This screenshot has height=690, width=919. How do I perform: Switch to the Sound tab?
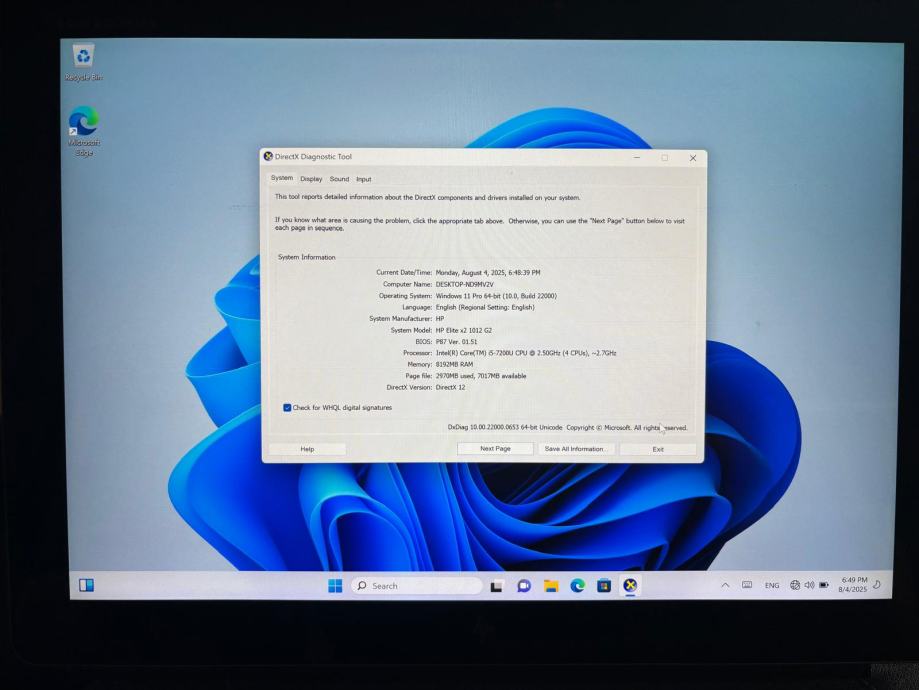tap(339, 179)
